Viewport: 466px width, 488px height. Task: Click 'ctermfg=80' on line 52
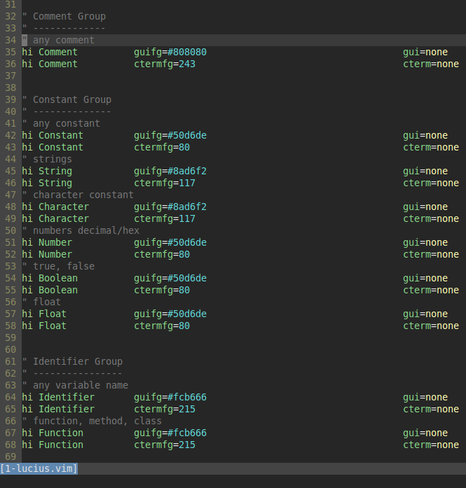[x=162, y=254]
